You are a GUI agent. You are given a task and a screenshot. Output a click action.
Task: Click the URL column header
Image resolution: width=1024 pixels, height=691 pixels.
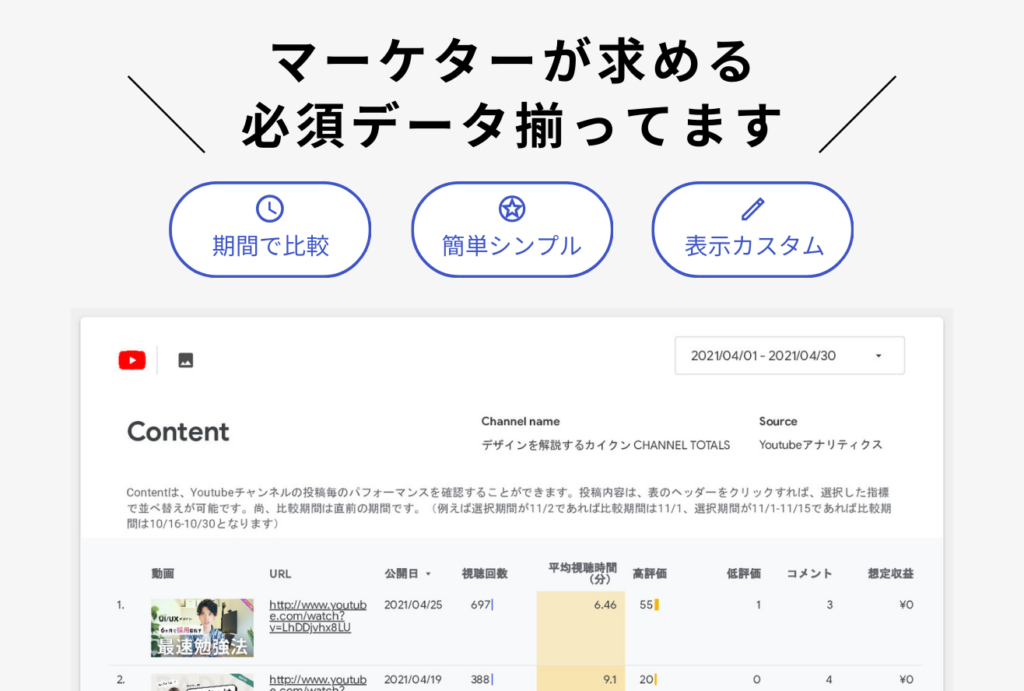280,574
